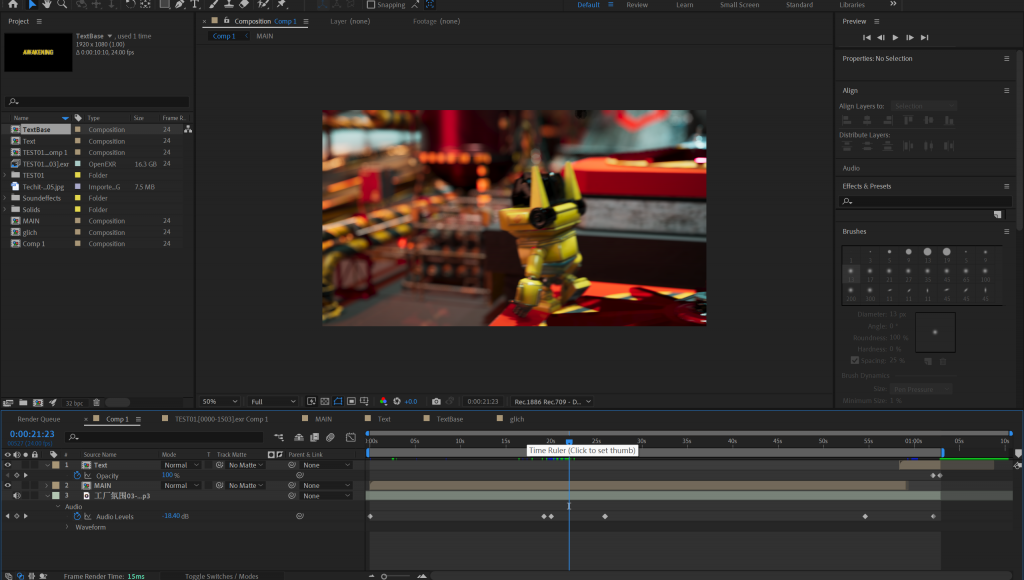Select the Hand tool

click(x=46, y=4)
